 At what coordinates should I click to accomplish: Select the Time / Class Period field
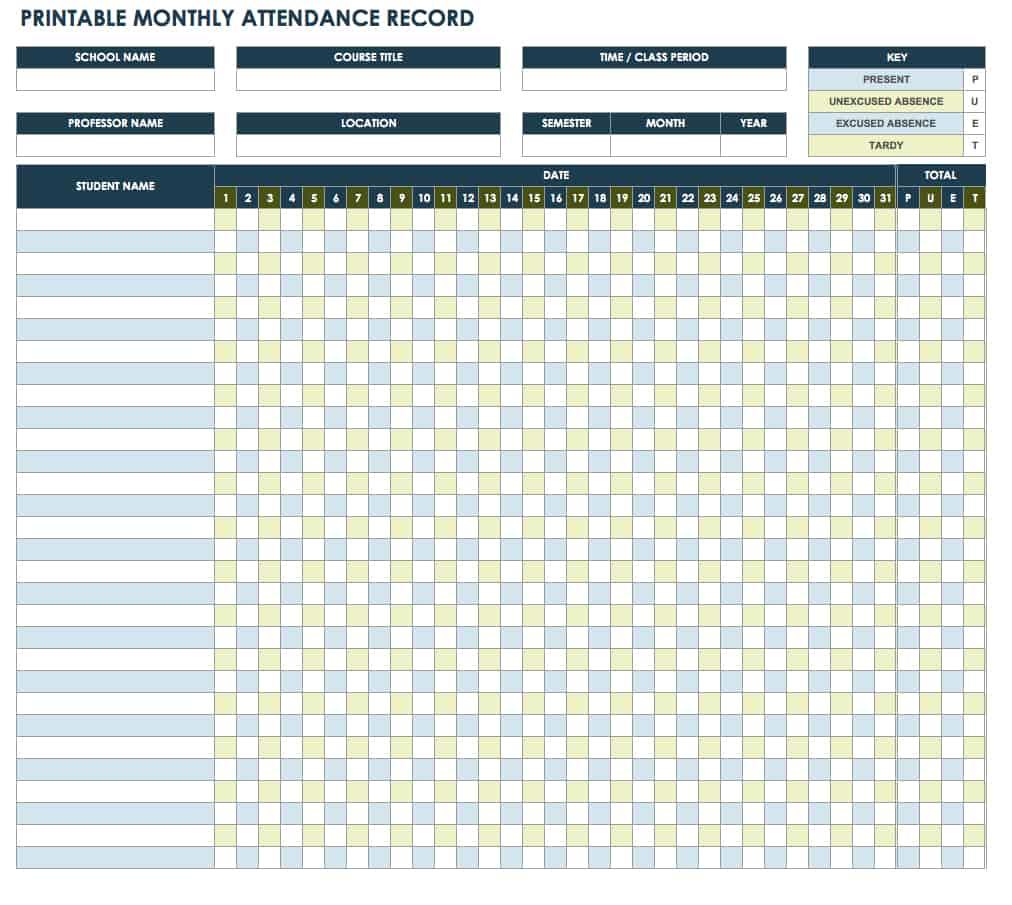(x=655, y=78)
